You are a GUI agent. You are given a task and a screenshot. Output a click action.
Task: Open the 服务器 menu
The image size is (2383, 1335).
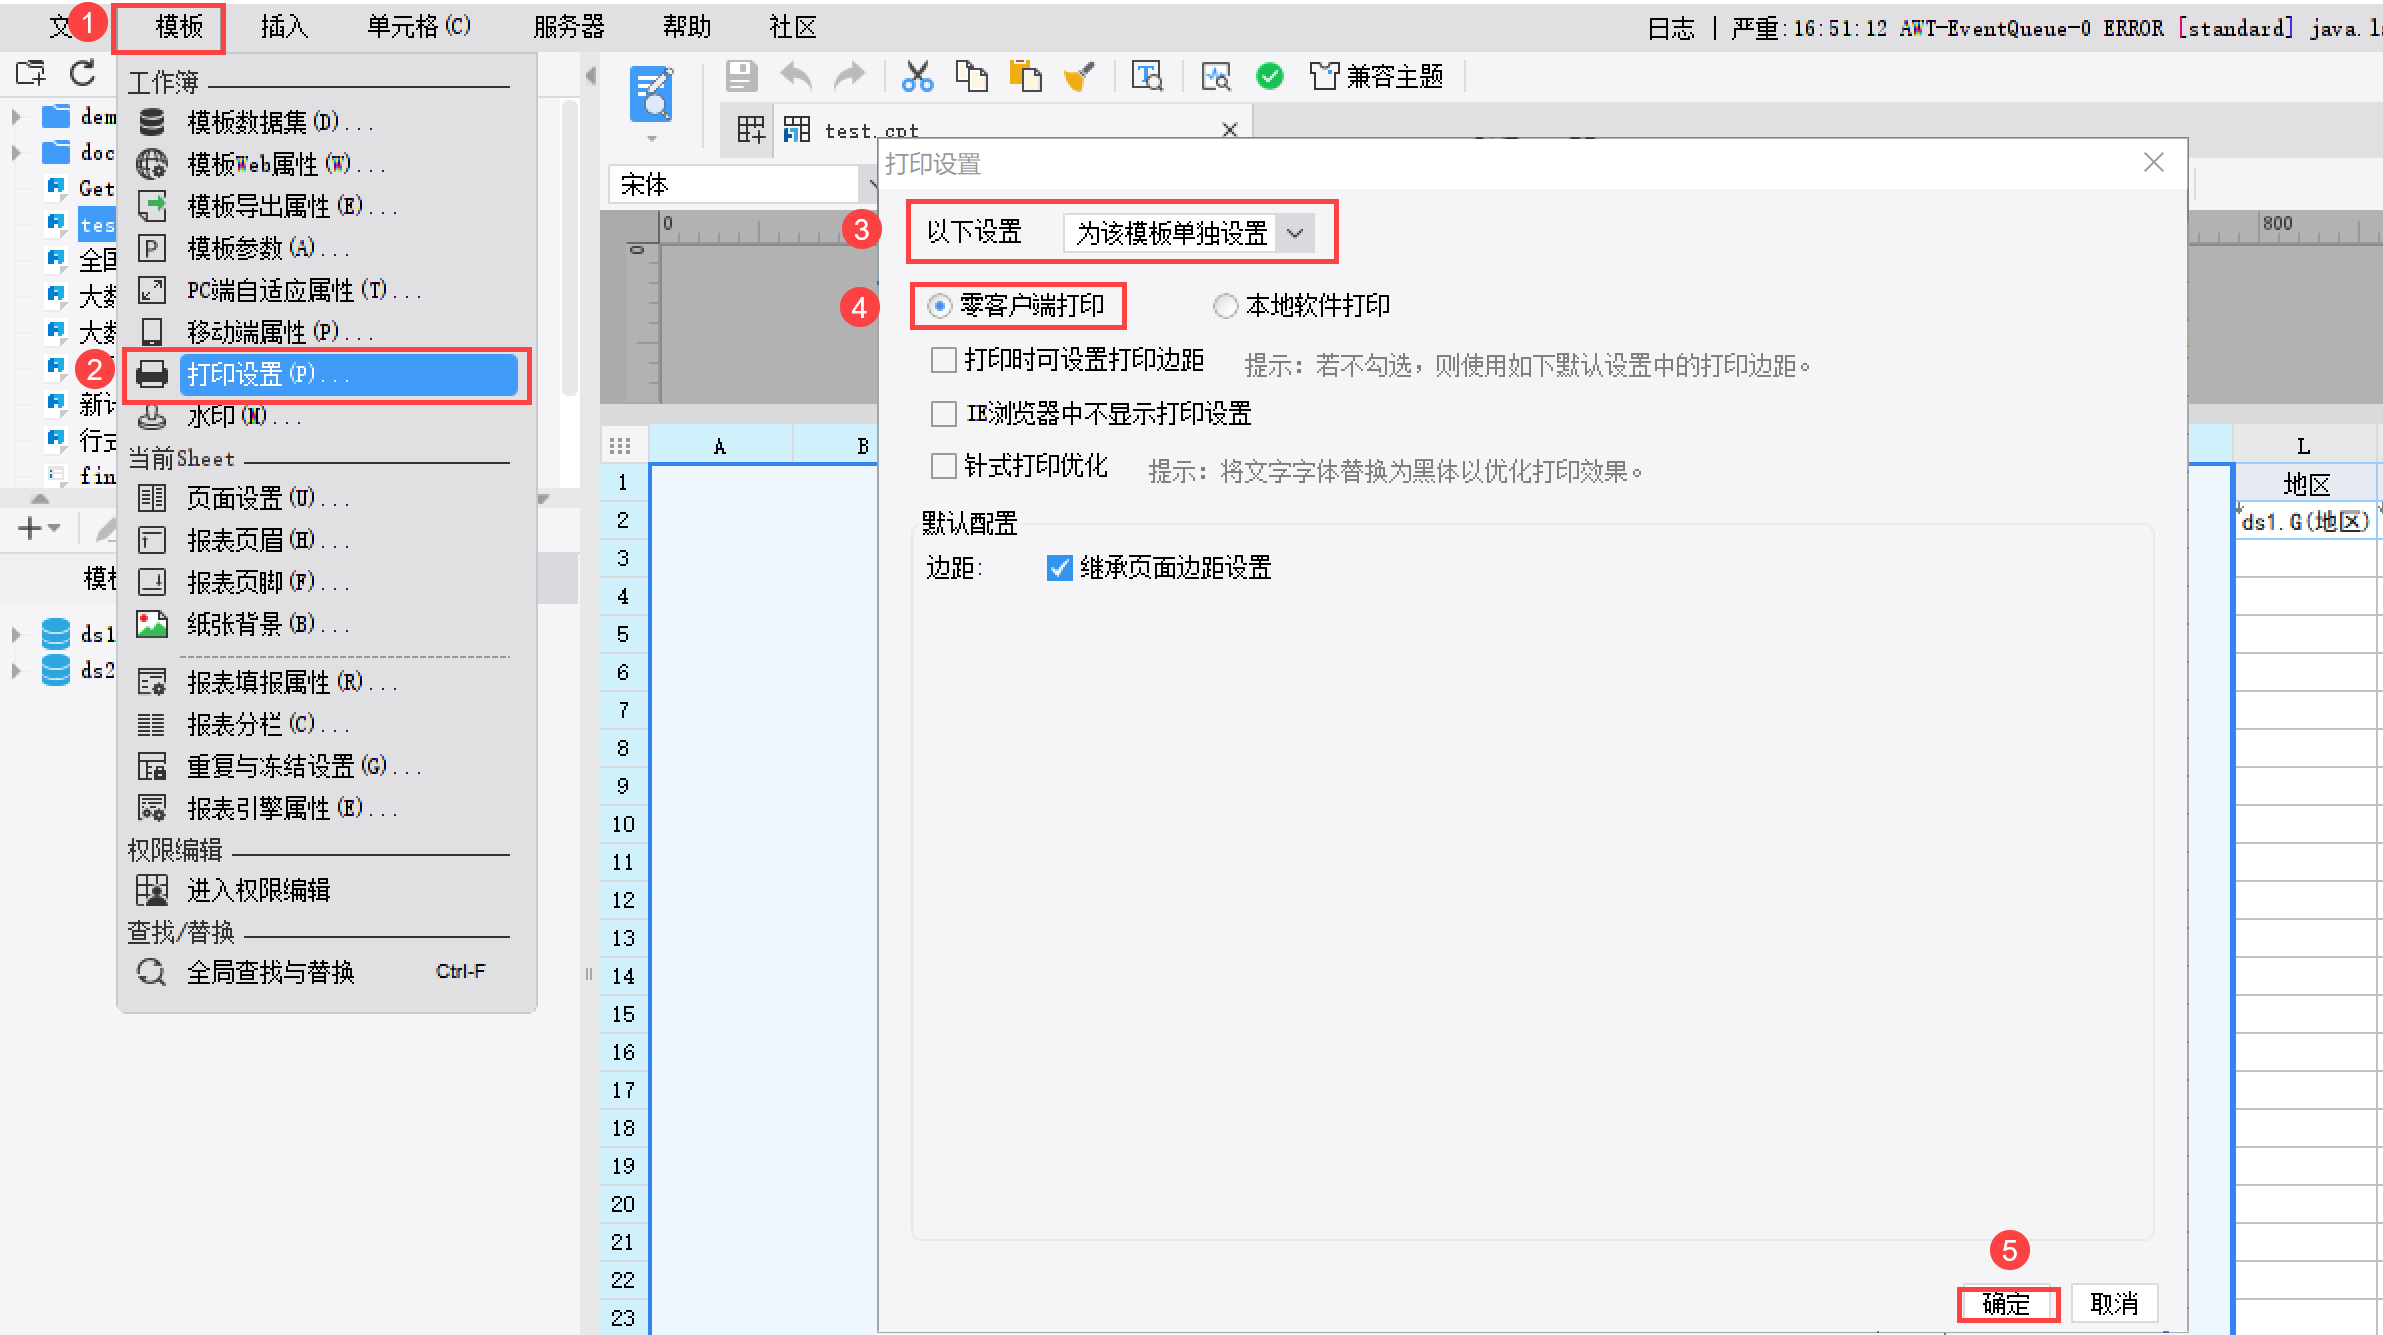click(x=568, y=27)
